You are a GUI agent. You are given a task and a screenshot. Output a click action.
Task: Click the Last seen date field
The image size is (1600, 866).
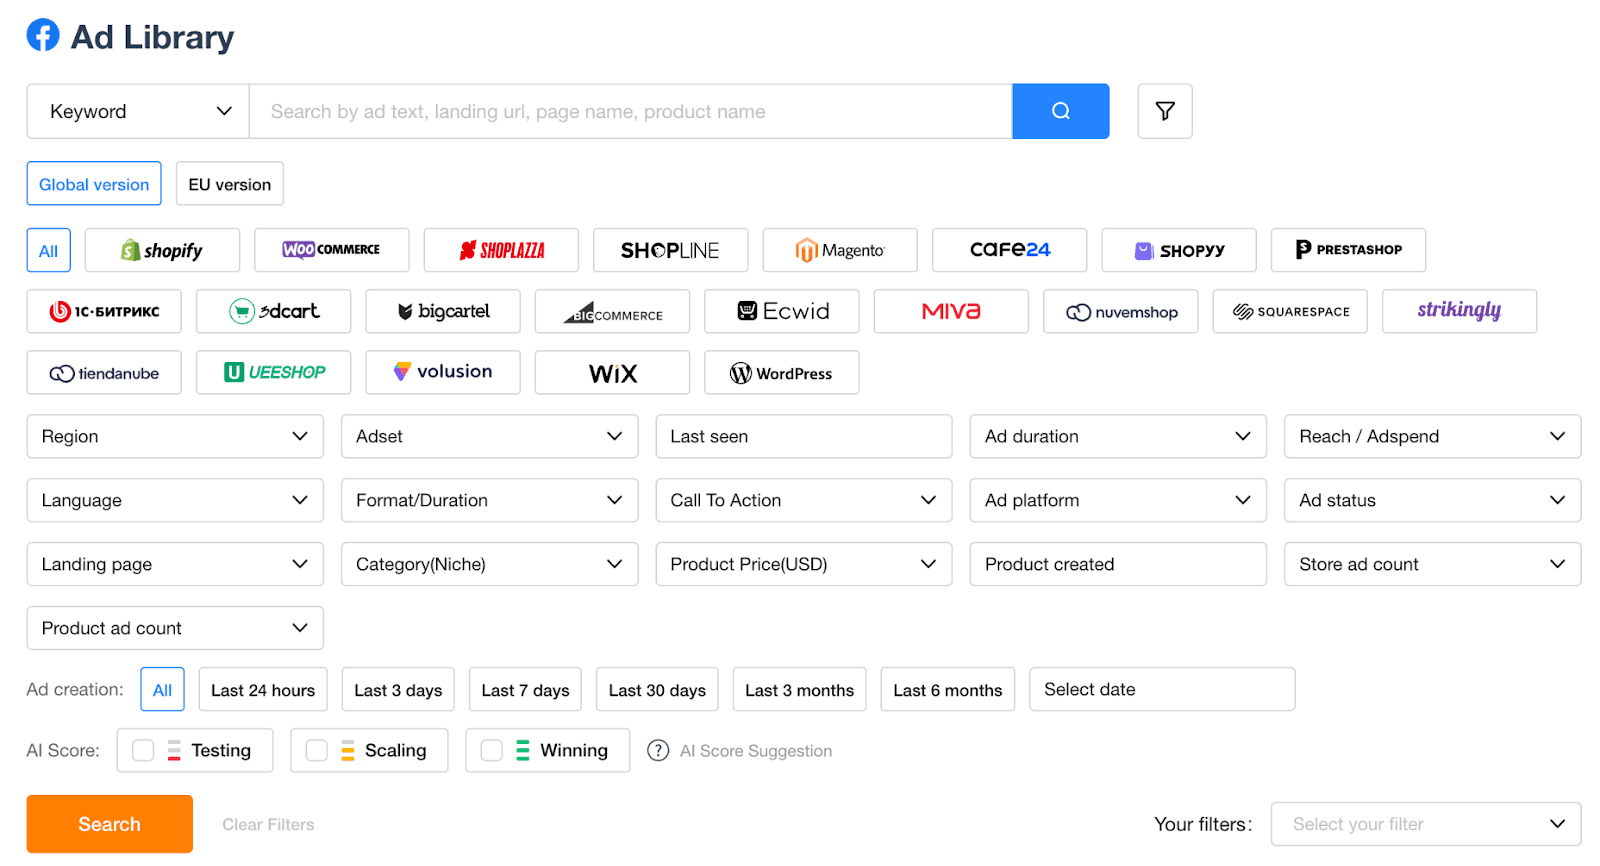pyautogui.click(x=804, y=436)
